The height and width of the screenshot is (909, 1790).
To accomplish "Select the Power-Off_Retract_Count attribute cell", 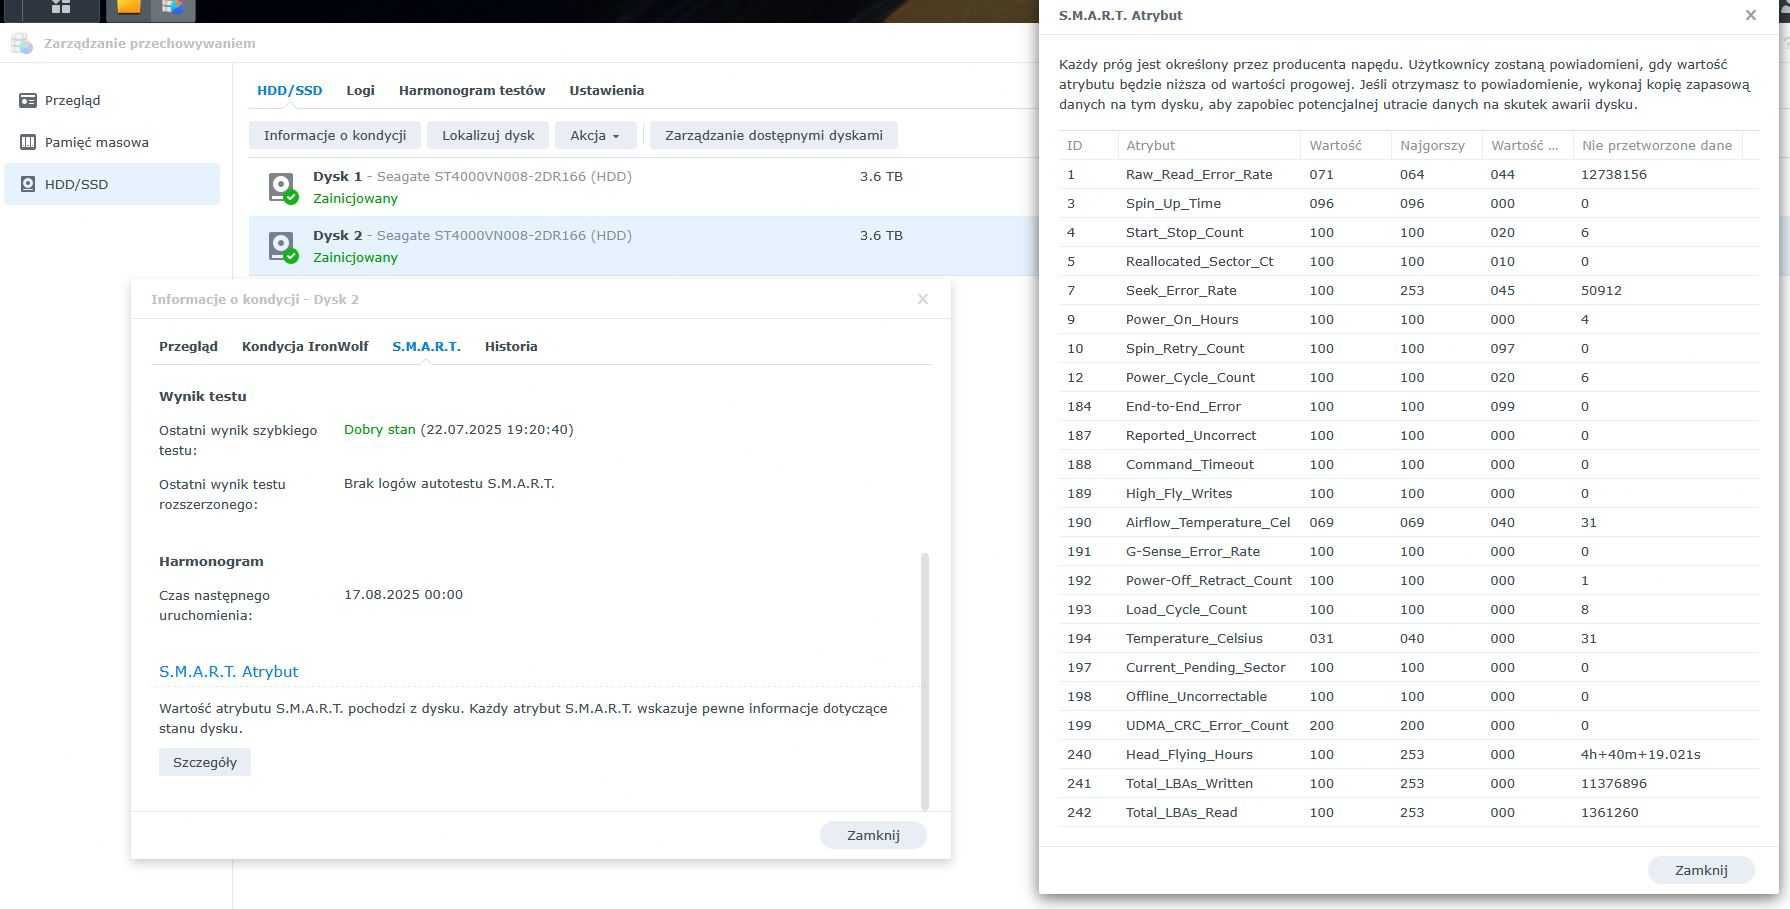I will 1209,580.
